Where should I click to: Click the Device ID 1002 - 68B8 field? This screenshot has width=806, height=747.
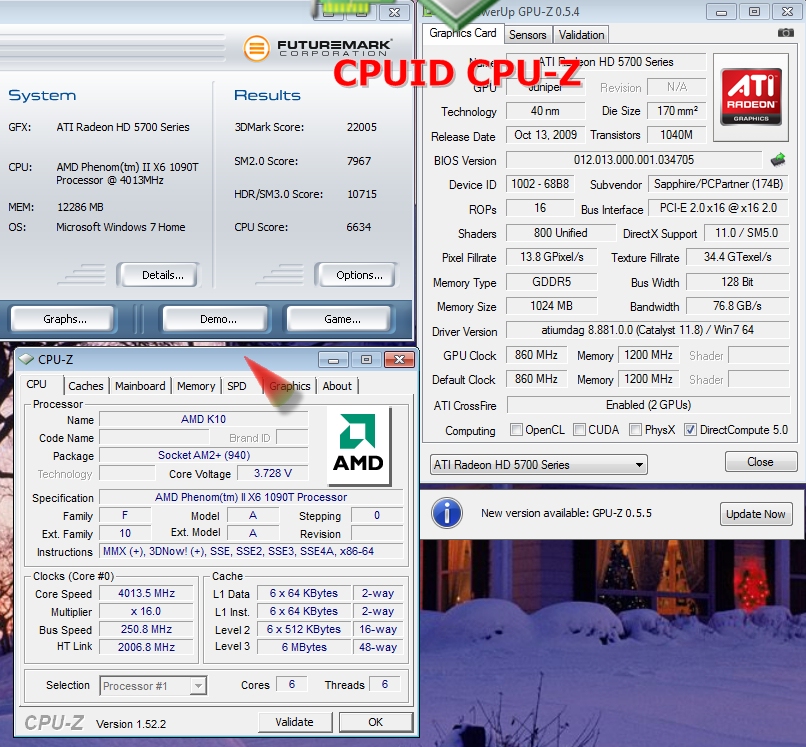coord(540,184)
